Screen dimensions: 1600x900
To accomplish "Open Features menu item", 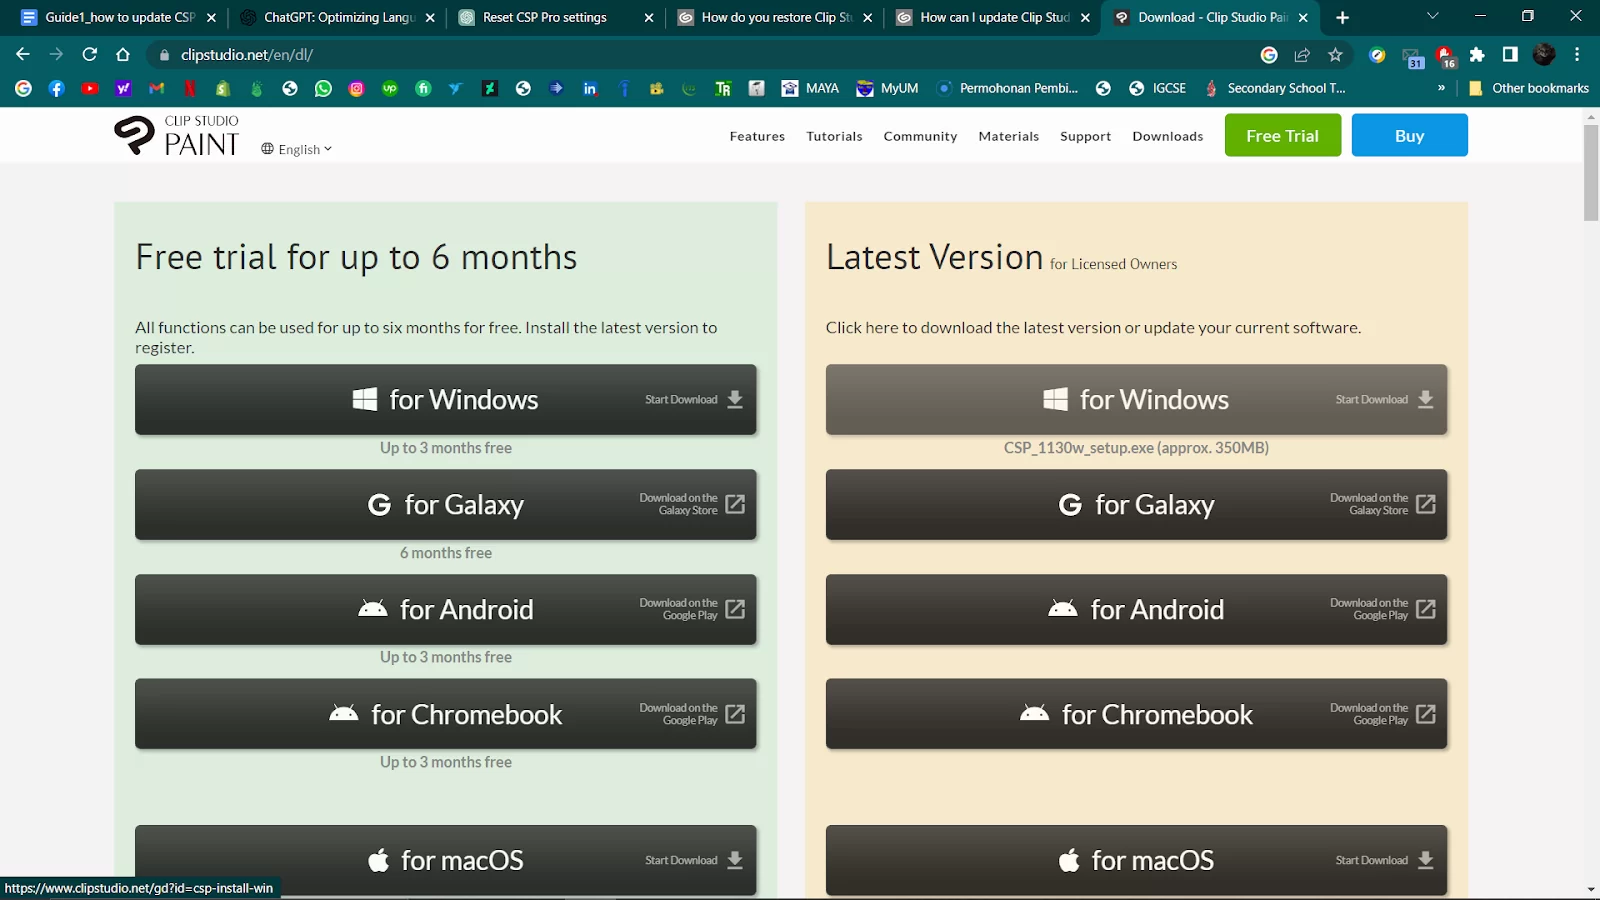I will tap(757, 136).
